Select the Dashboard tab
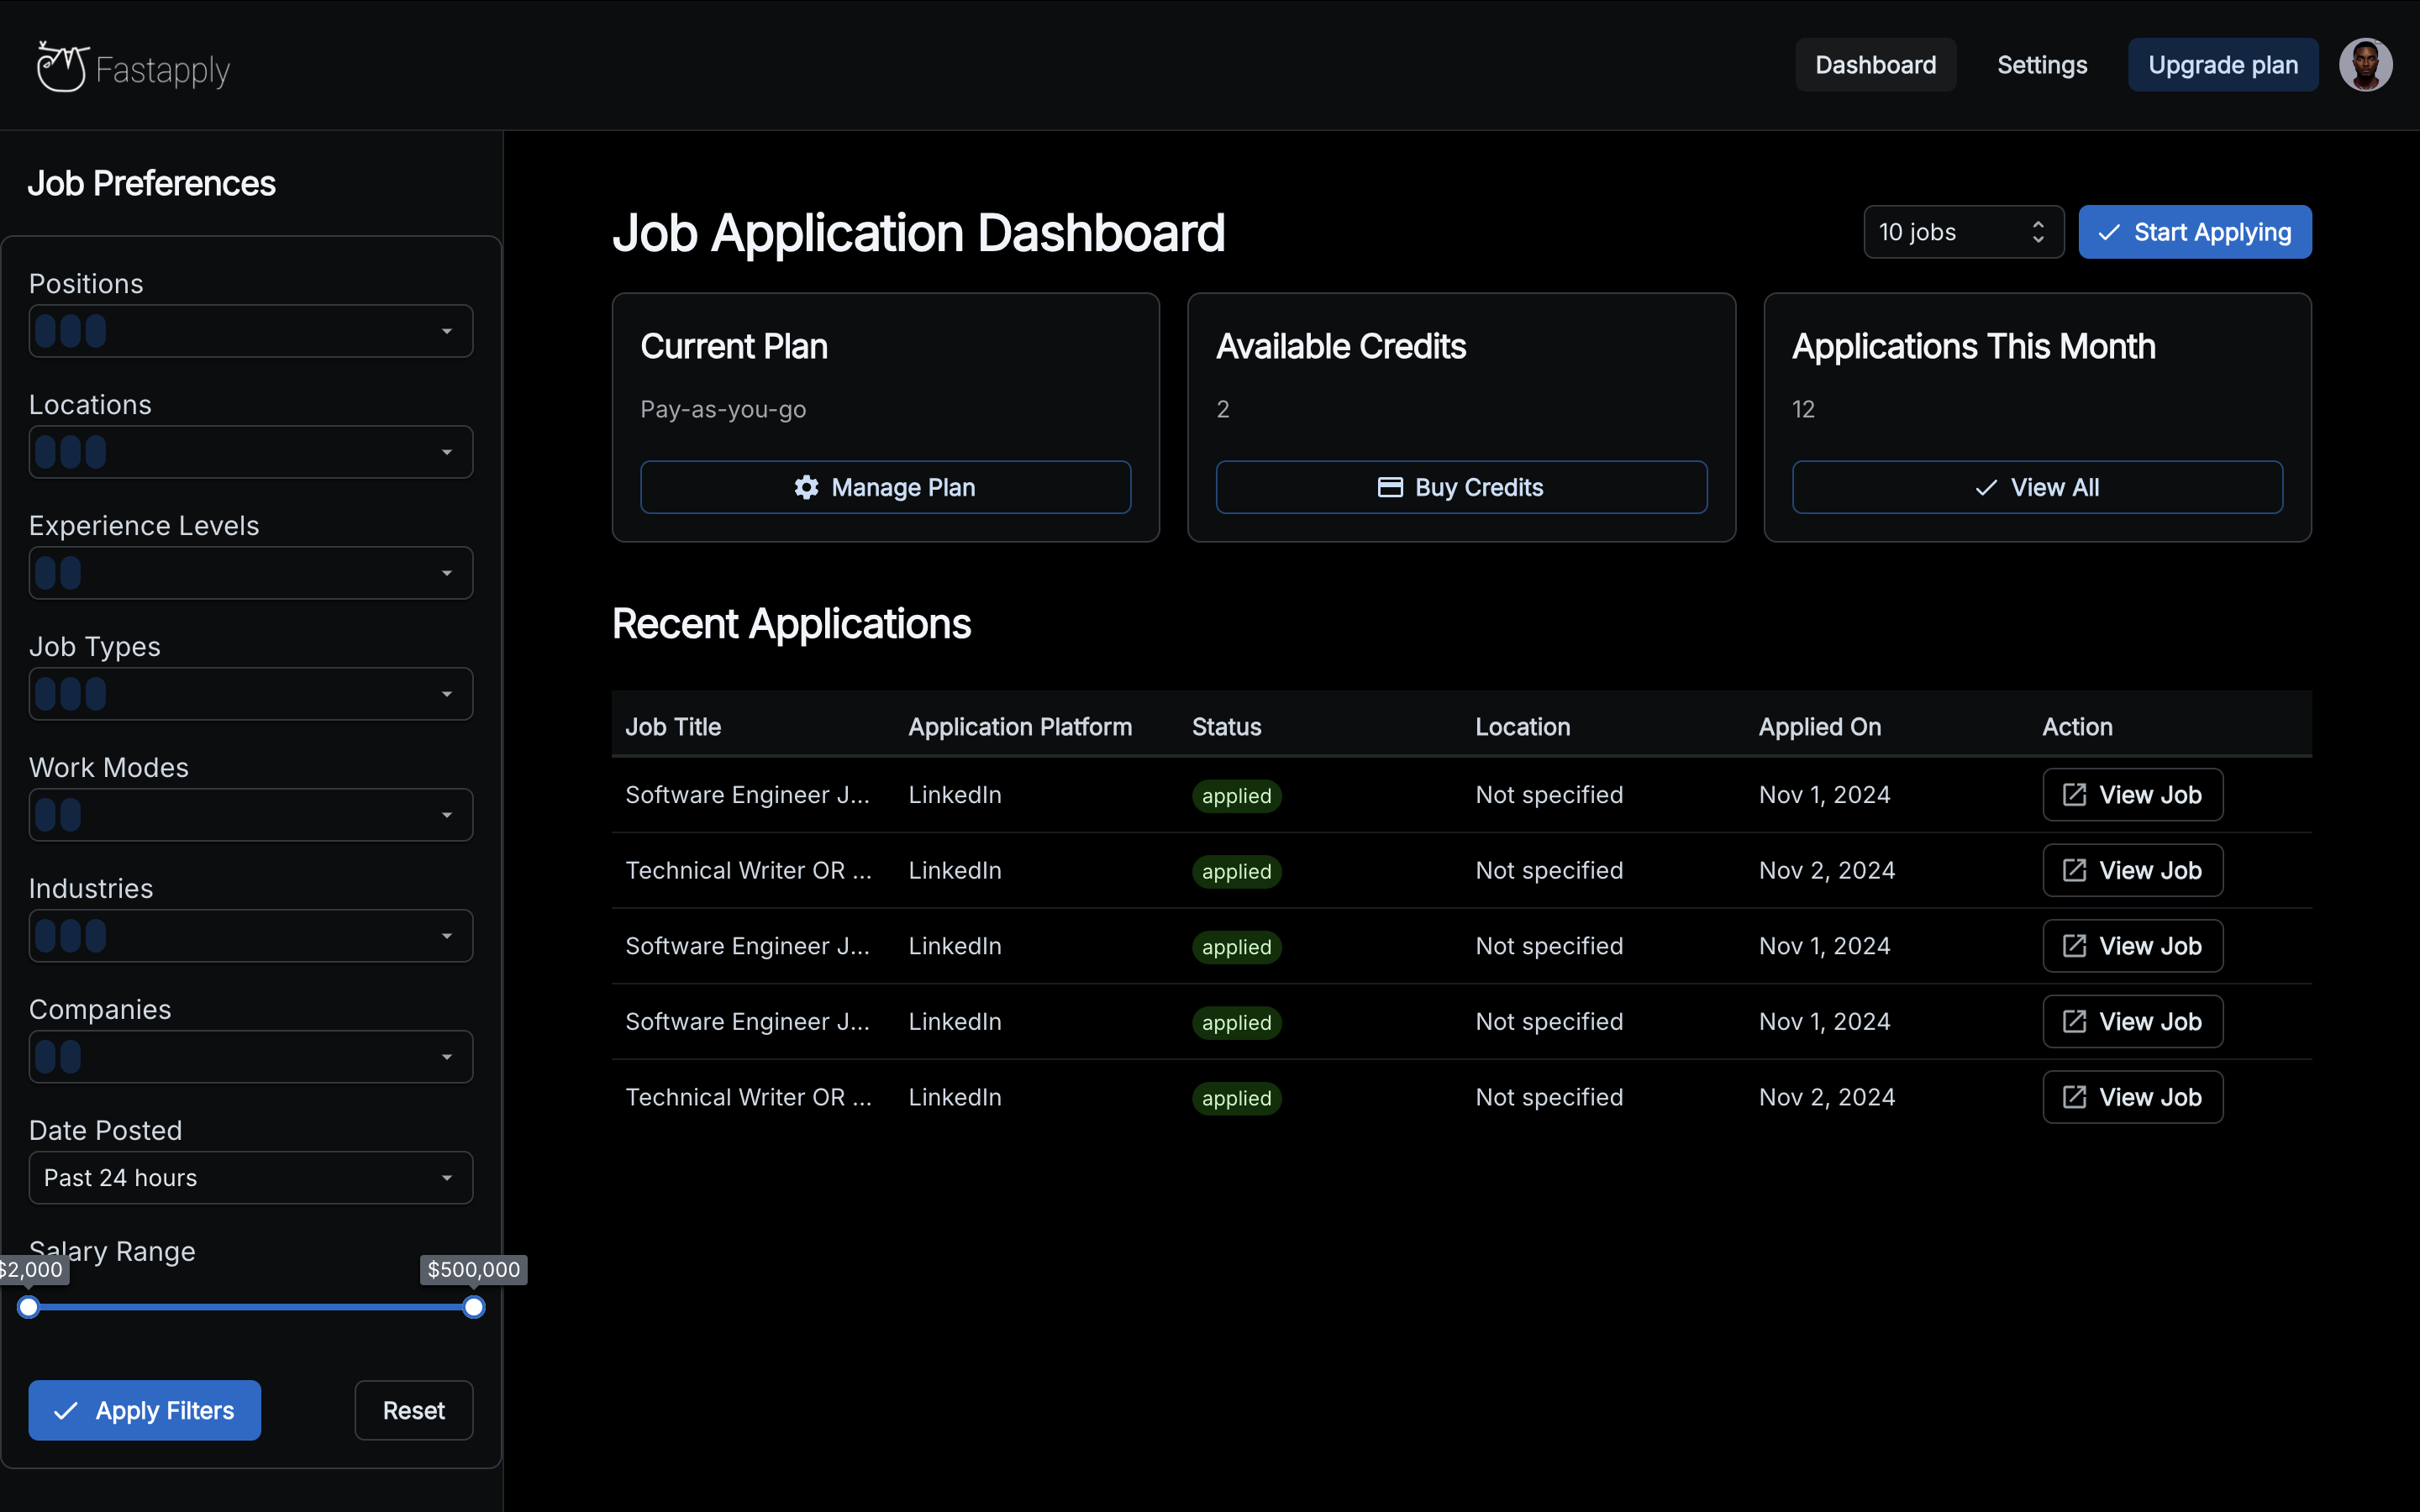This screenshot has height=1512, width=2420. point(1875,64)
